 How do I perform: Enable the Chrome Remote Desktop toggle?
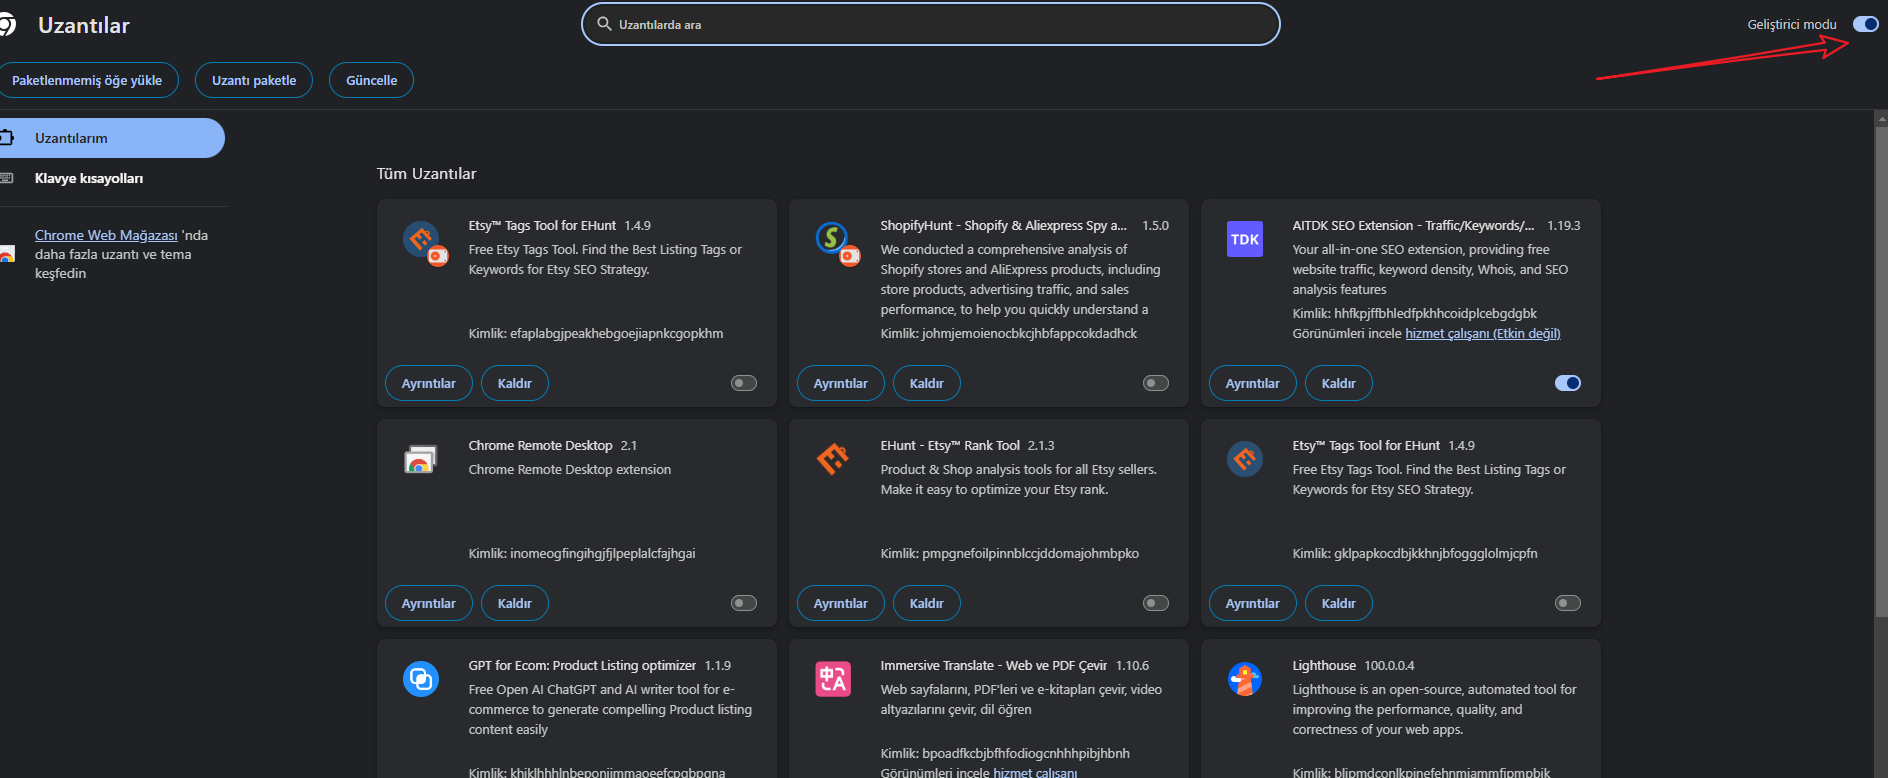pos(743,603)
